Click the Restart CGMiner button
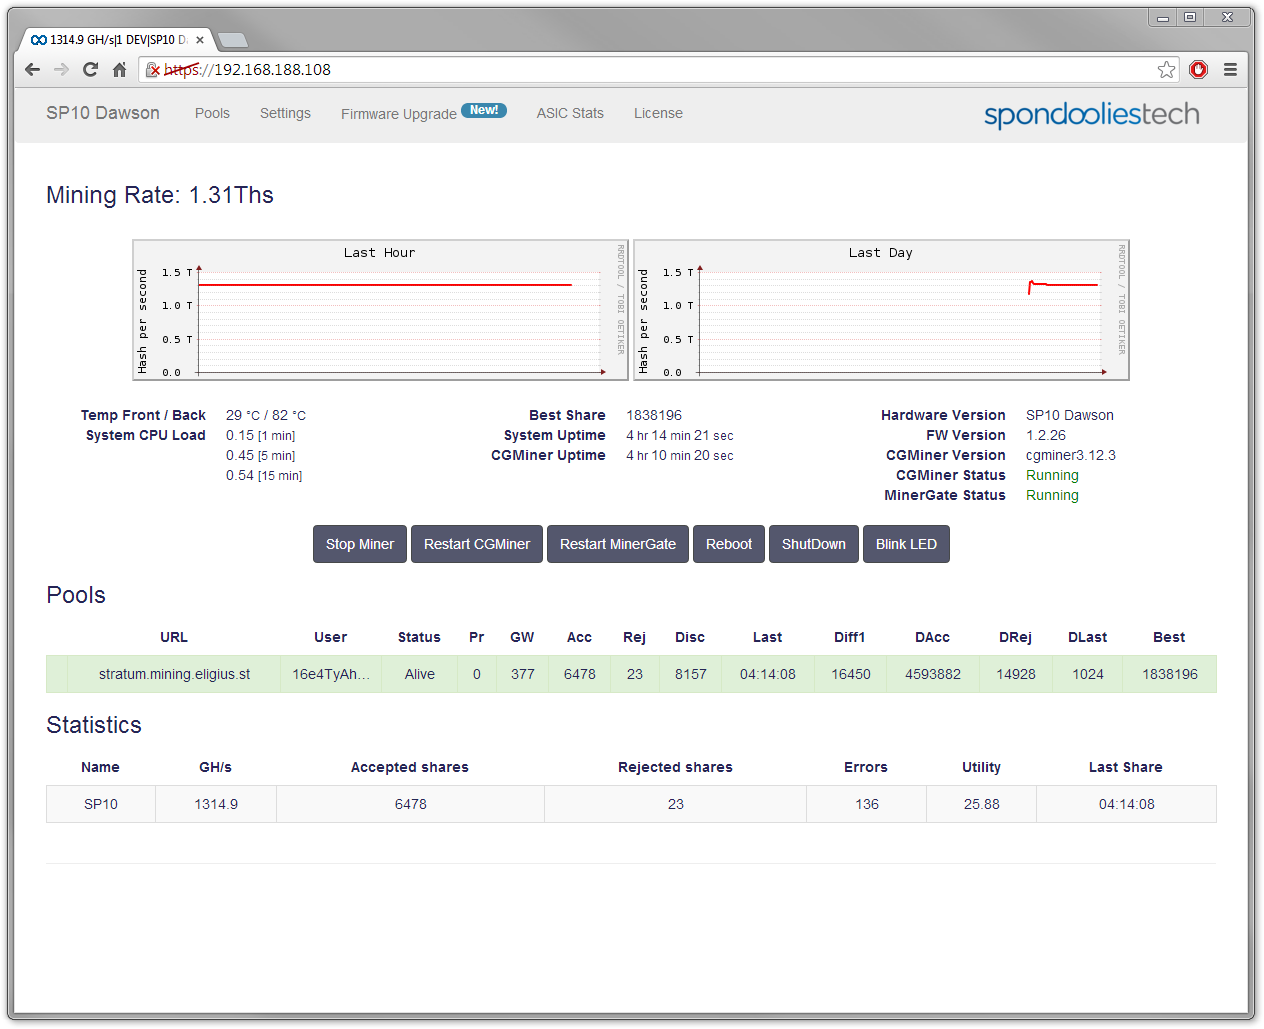1264x1029 pixels. [477, 544]
